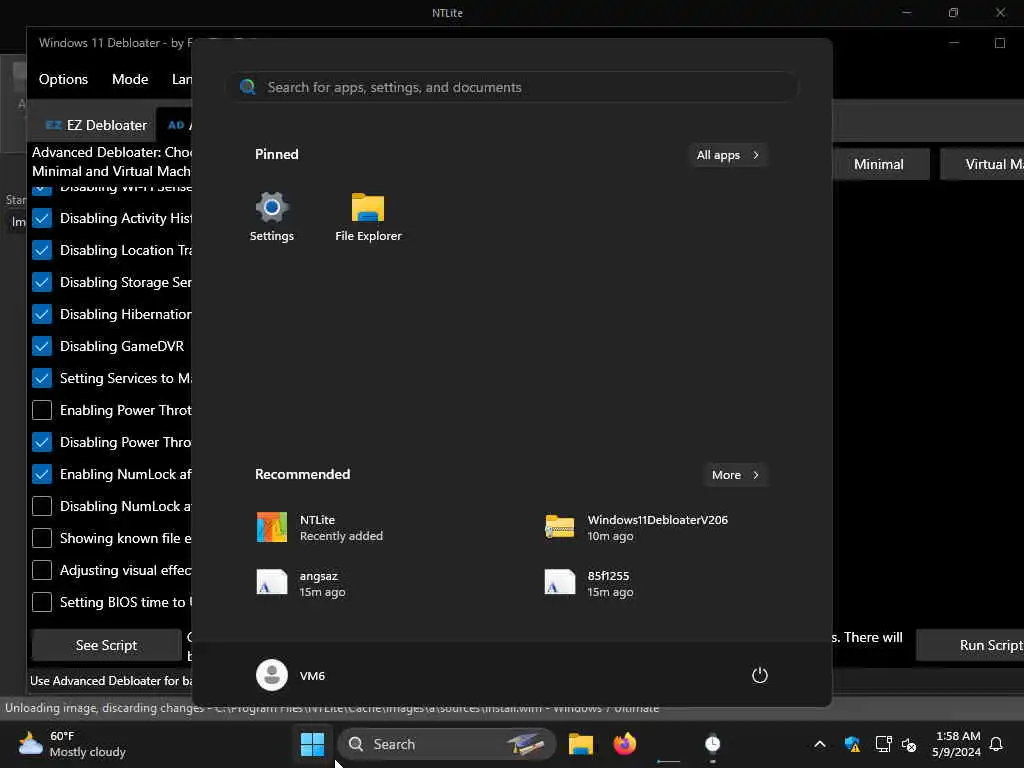This screenshot has width=1024, height=768.
Task: Click See Script button
Action: tap(106, 645)
